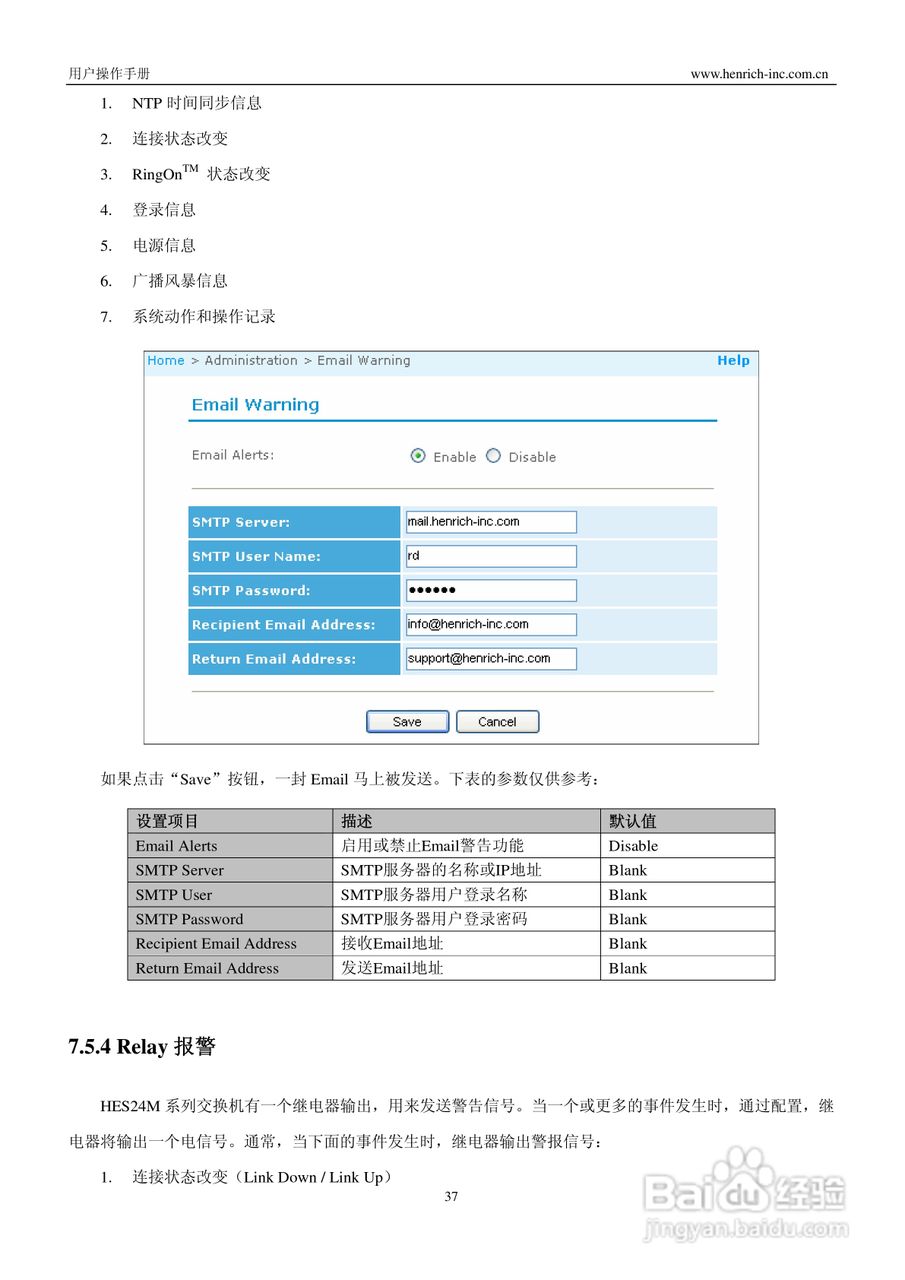
Task: Click the www.henrich-inc.com.cn link
Action: click(x=762, y=72)
